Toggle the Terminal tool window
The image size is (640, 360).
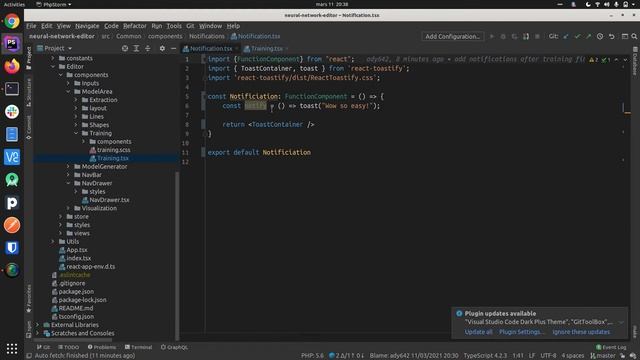pos(138,347)
